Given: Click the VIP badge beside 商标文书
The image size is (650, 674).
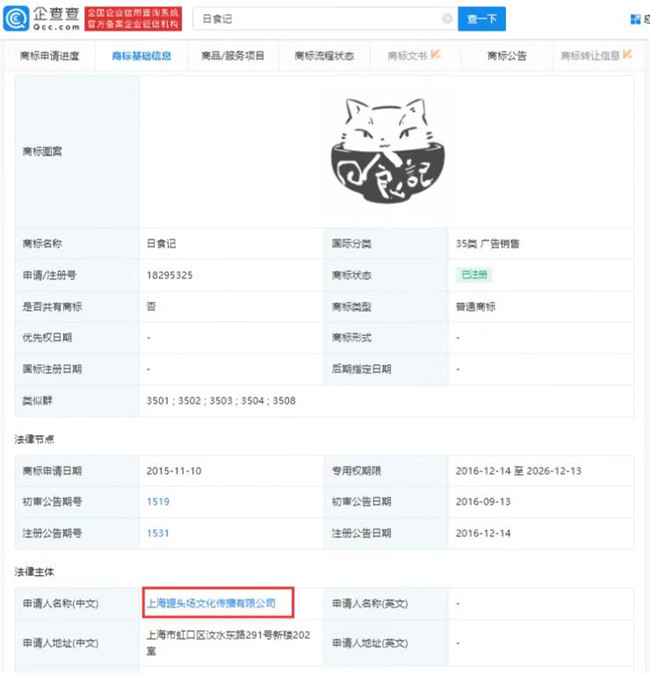Looking at the screenshot, I should pos(435,54).
